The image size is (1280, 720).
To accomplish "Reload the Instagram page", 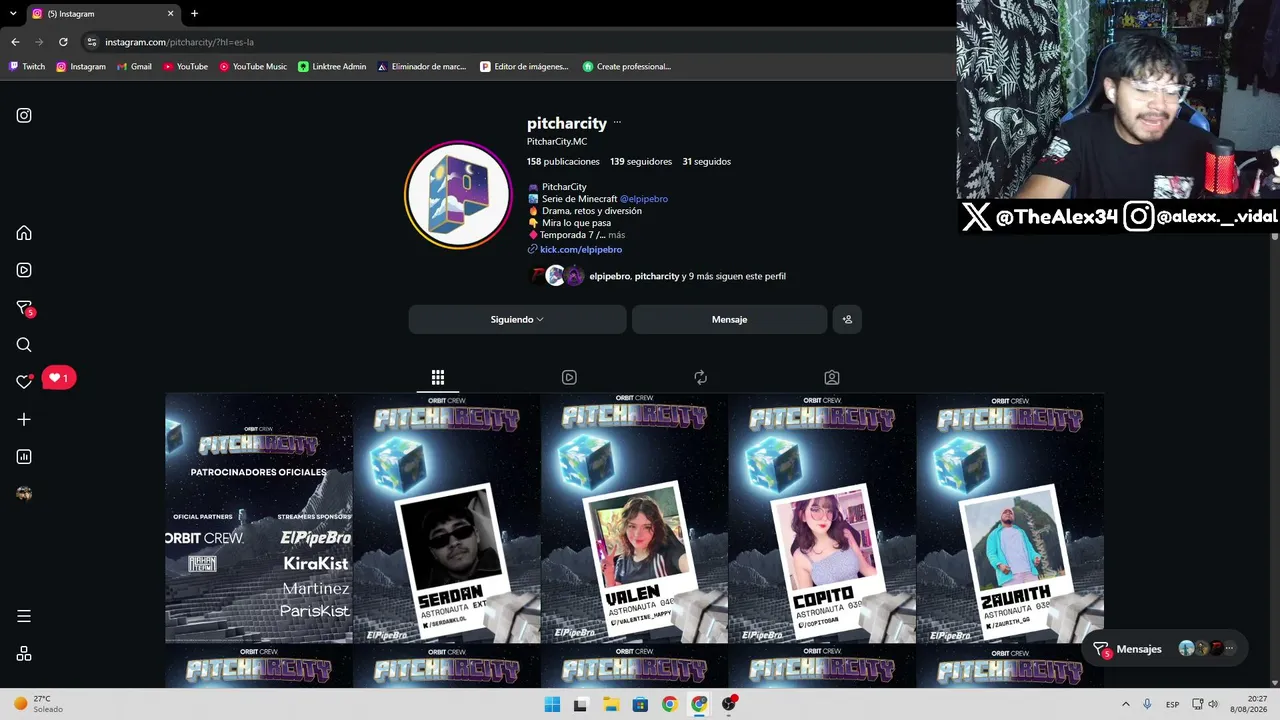I will 63,42.
